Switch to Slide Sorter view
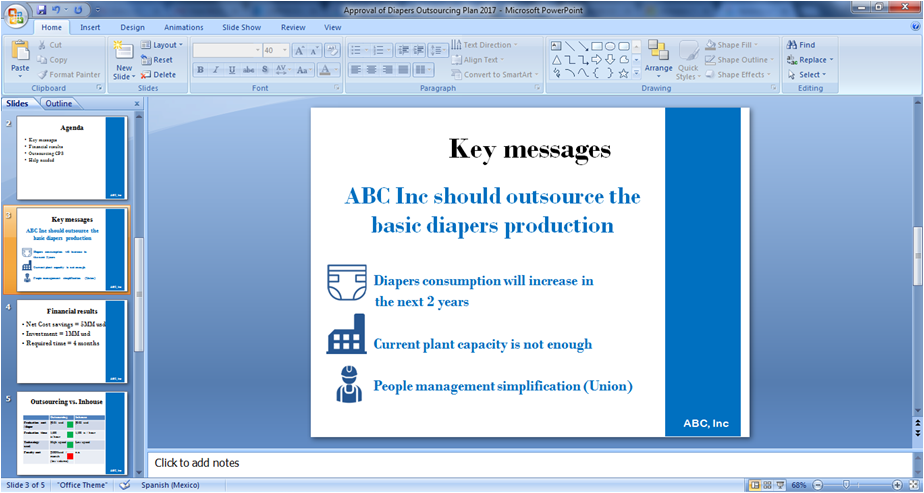The image size is (924, 493). [768, 485]
